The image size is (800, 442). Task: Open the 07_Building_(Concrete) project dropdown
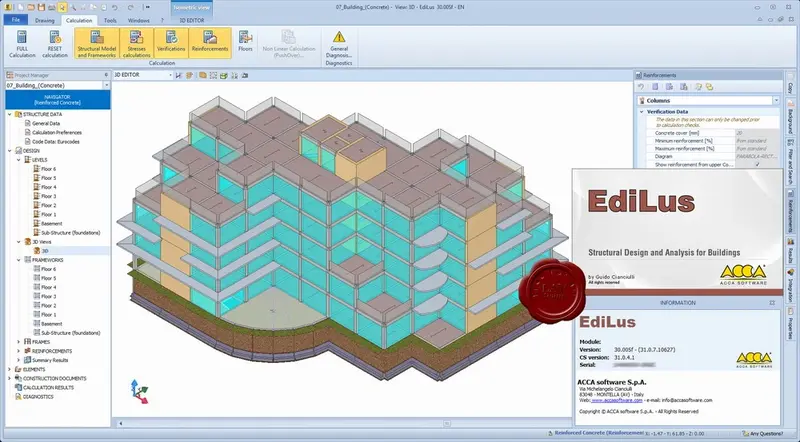pos(107,85)
